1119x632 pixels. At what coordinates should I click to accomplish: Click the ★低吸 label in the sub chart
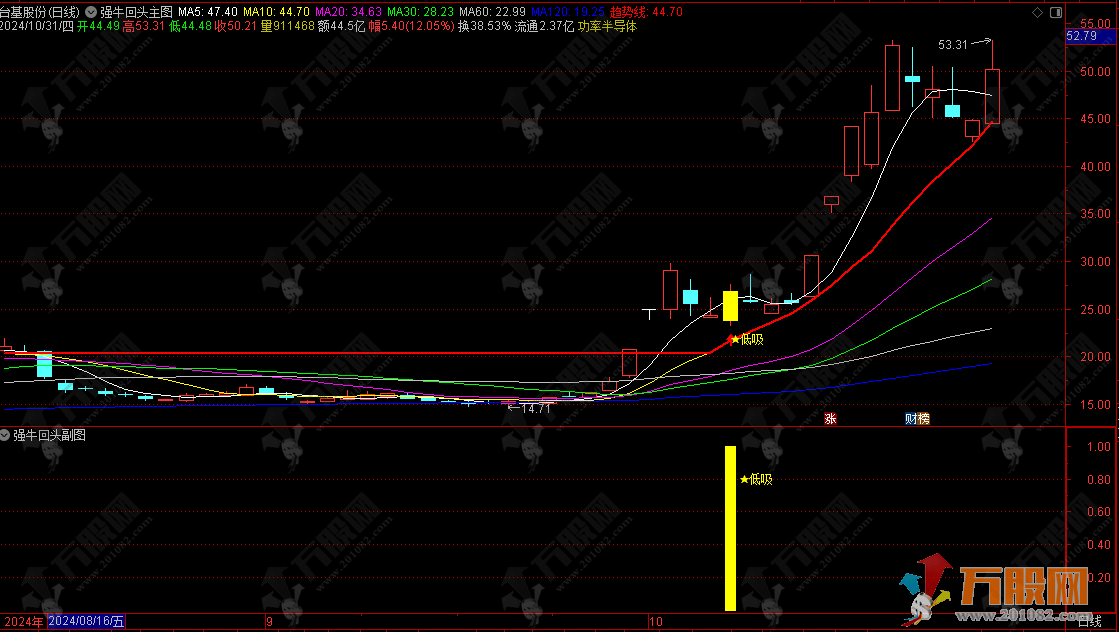click(756, 479)
